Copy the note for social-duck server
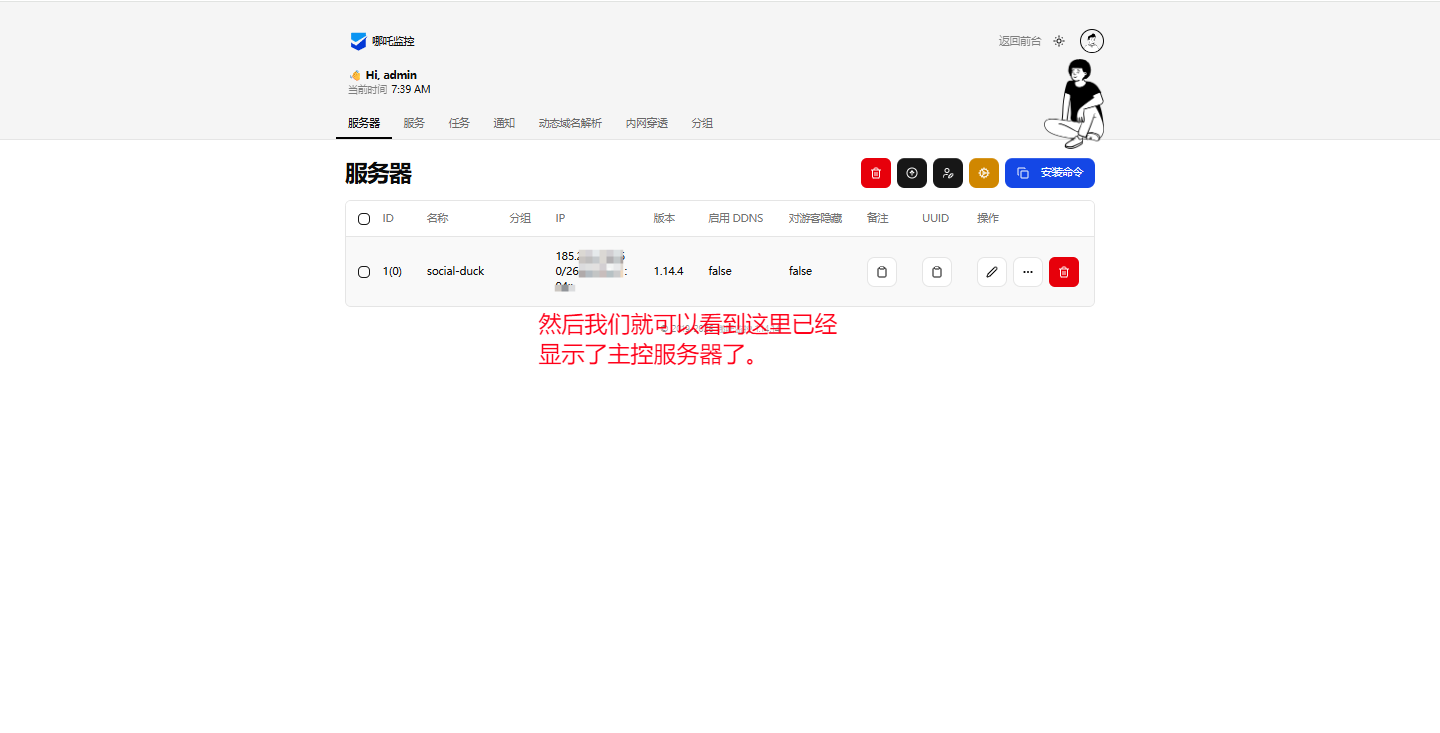 (881, 272)
